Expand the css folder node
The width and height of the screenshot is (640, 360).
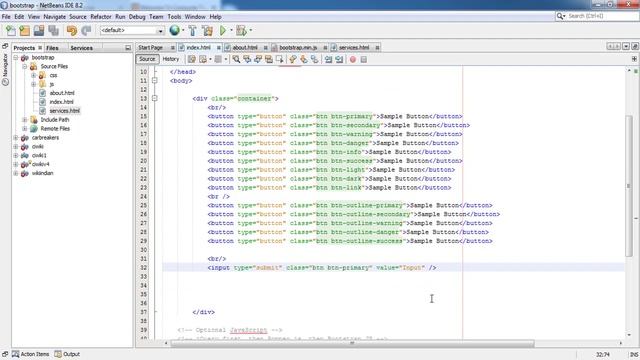[x=34, y=75]
